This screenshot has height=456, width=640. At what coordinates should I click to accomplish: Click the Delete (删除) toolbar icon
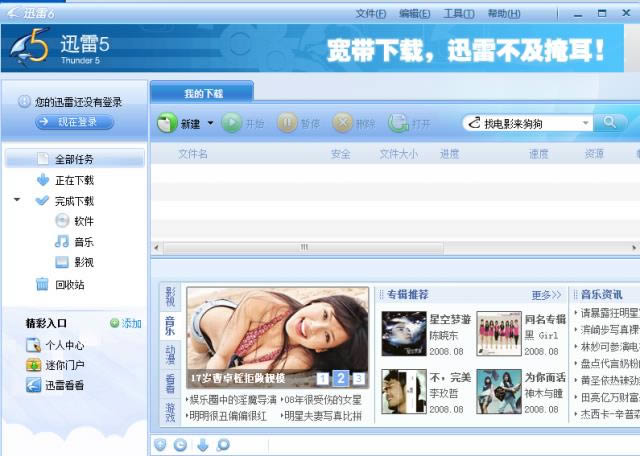[x=342, y=122]
